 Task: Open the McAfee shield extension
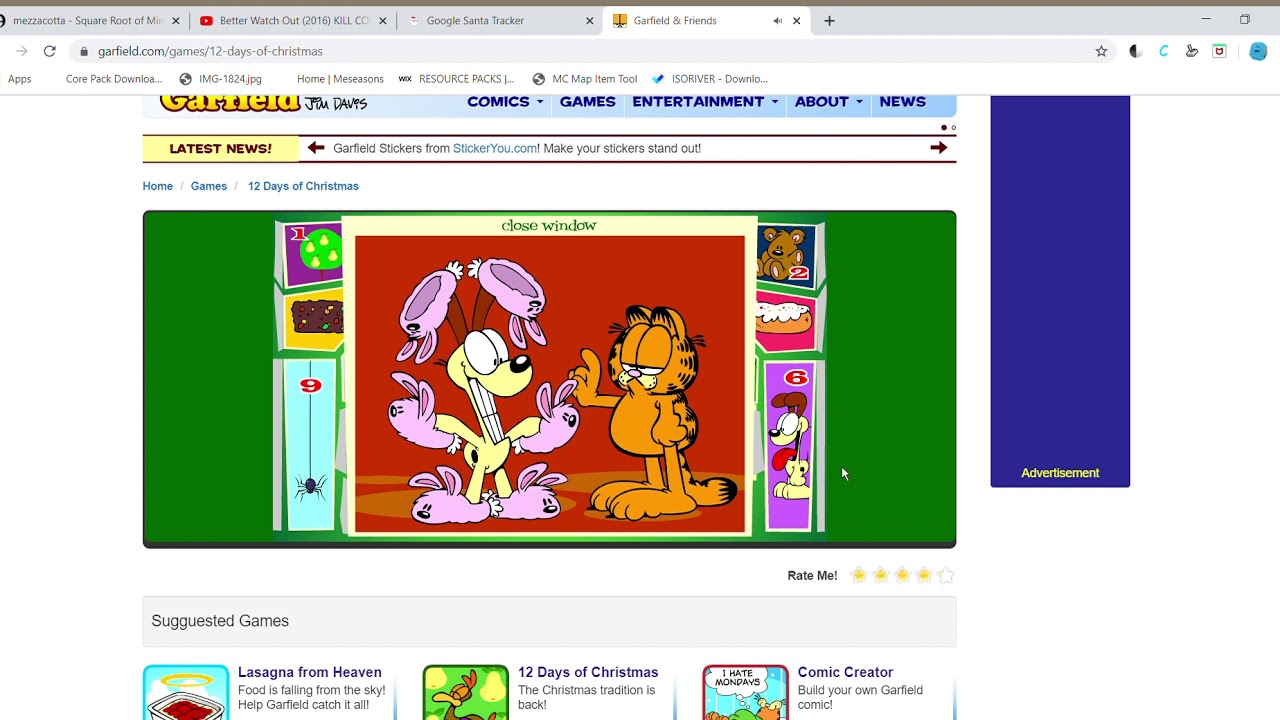click(x=1219, y=51)
